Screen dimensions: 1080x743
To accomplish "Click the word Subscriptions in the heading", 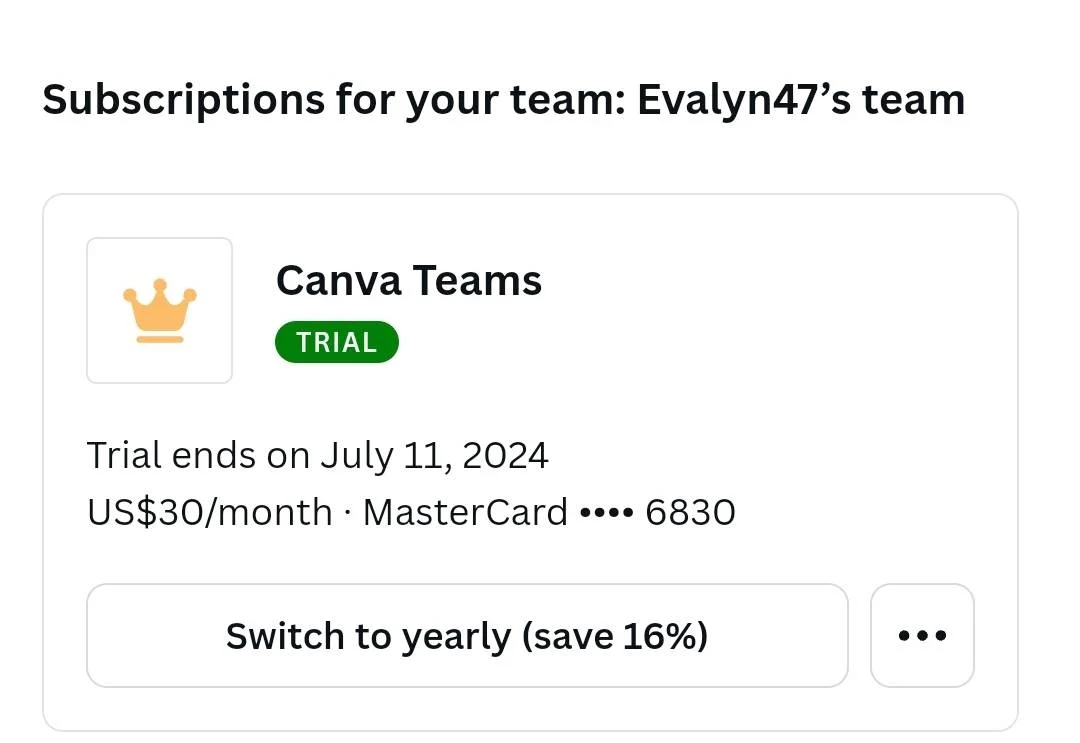I will (x=183, y=101).
